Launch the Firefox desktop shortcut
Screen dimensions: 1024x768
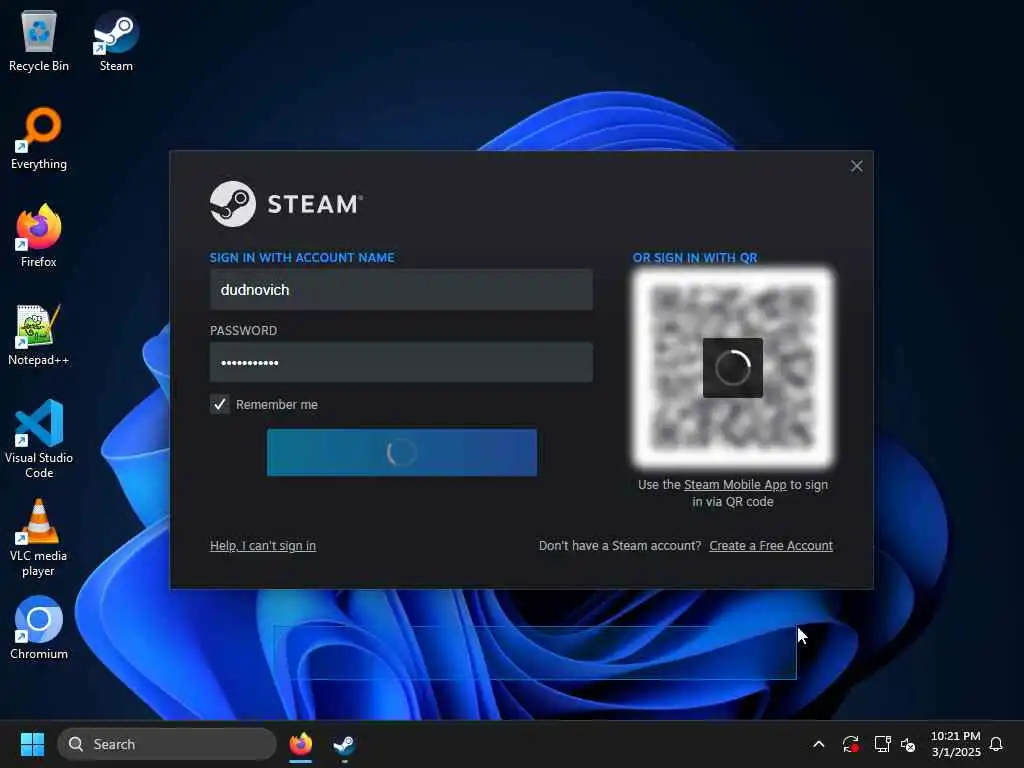(x=39, y=236)
